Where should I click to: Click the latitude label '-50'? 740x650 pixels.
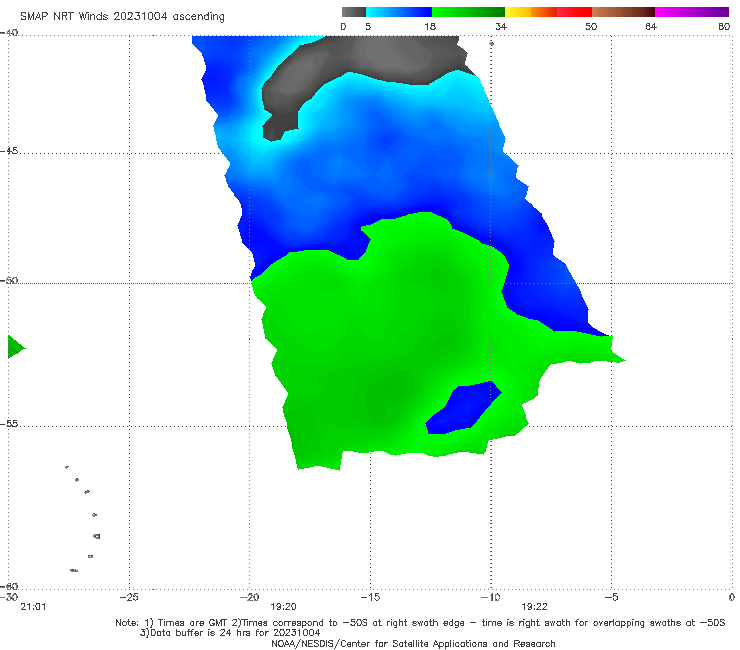point(9,280)
